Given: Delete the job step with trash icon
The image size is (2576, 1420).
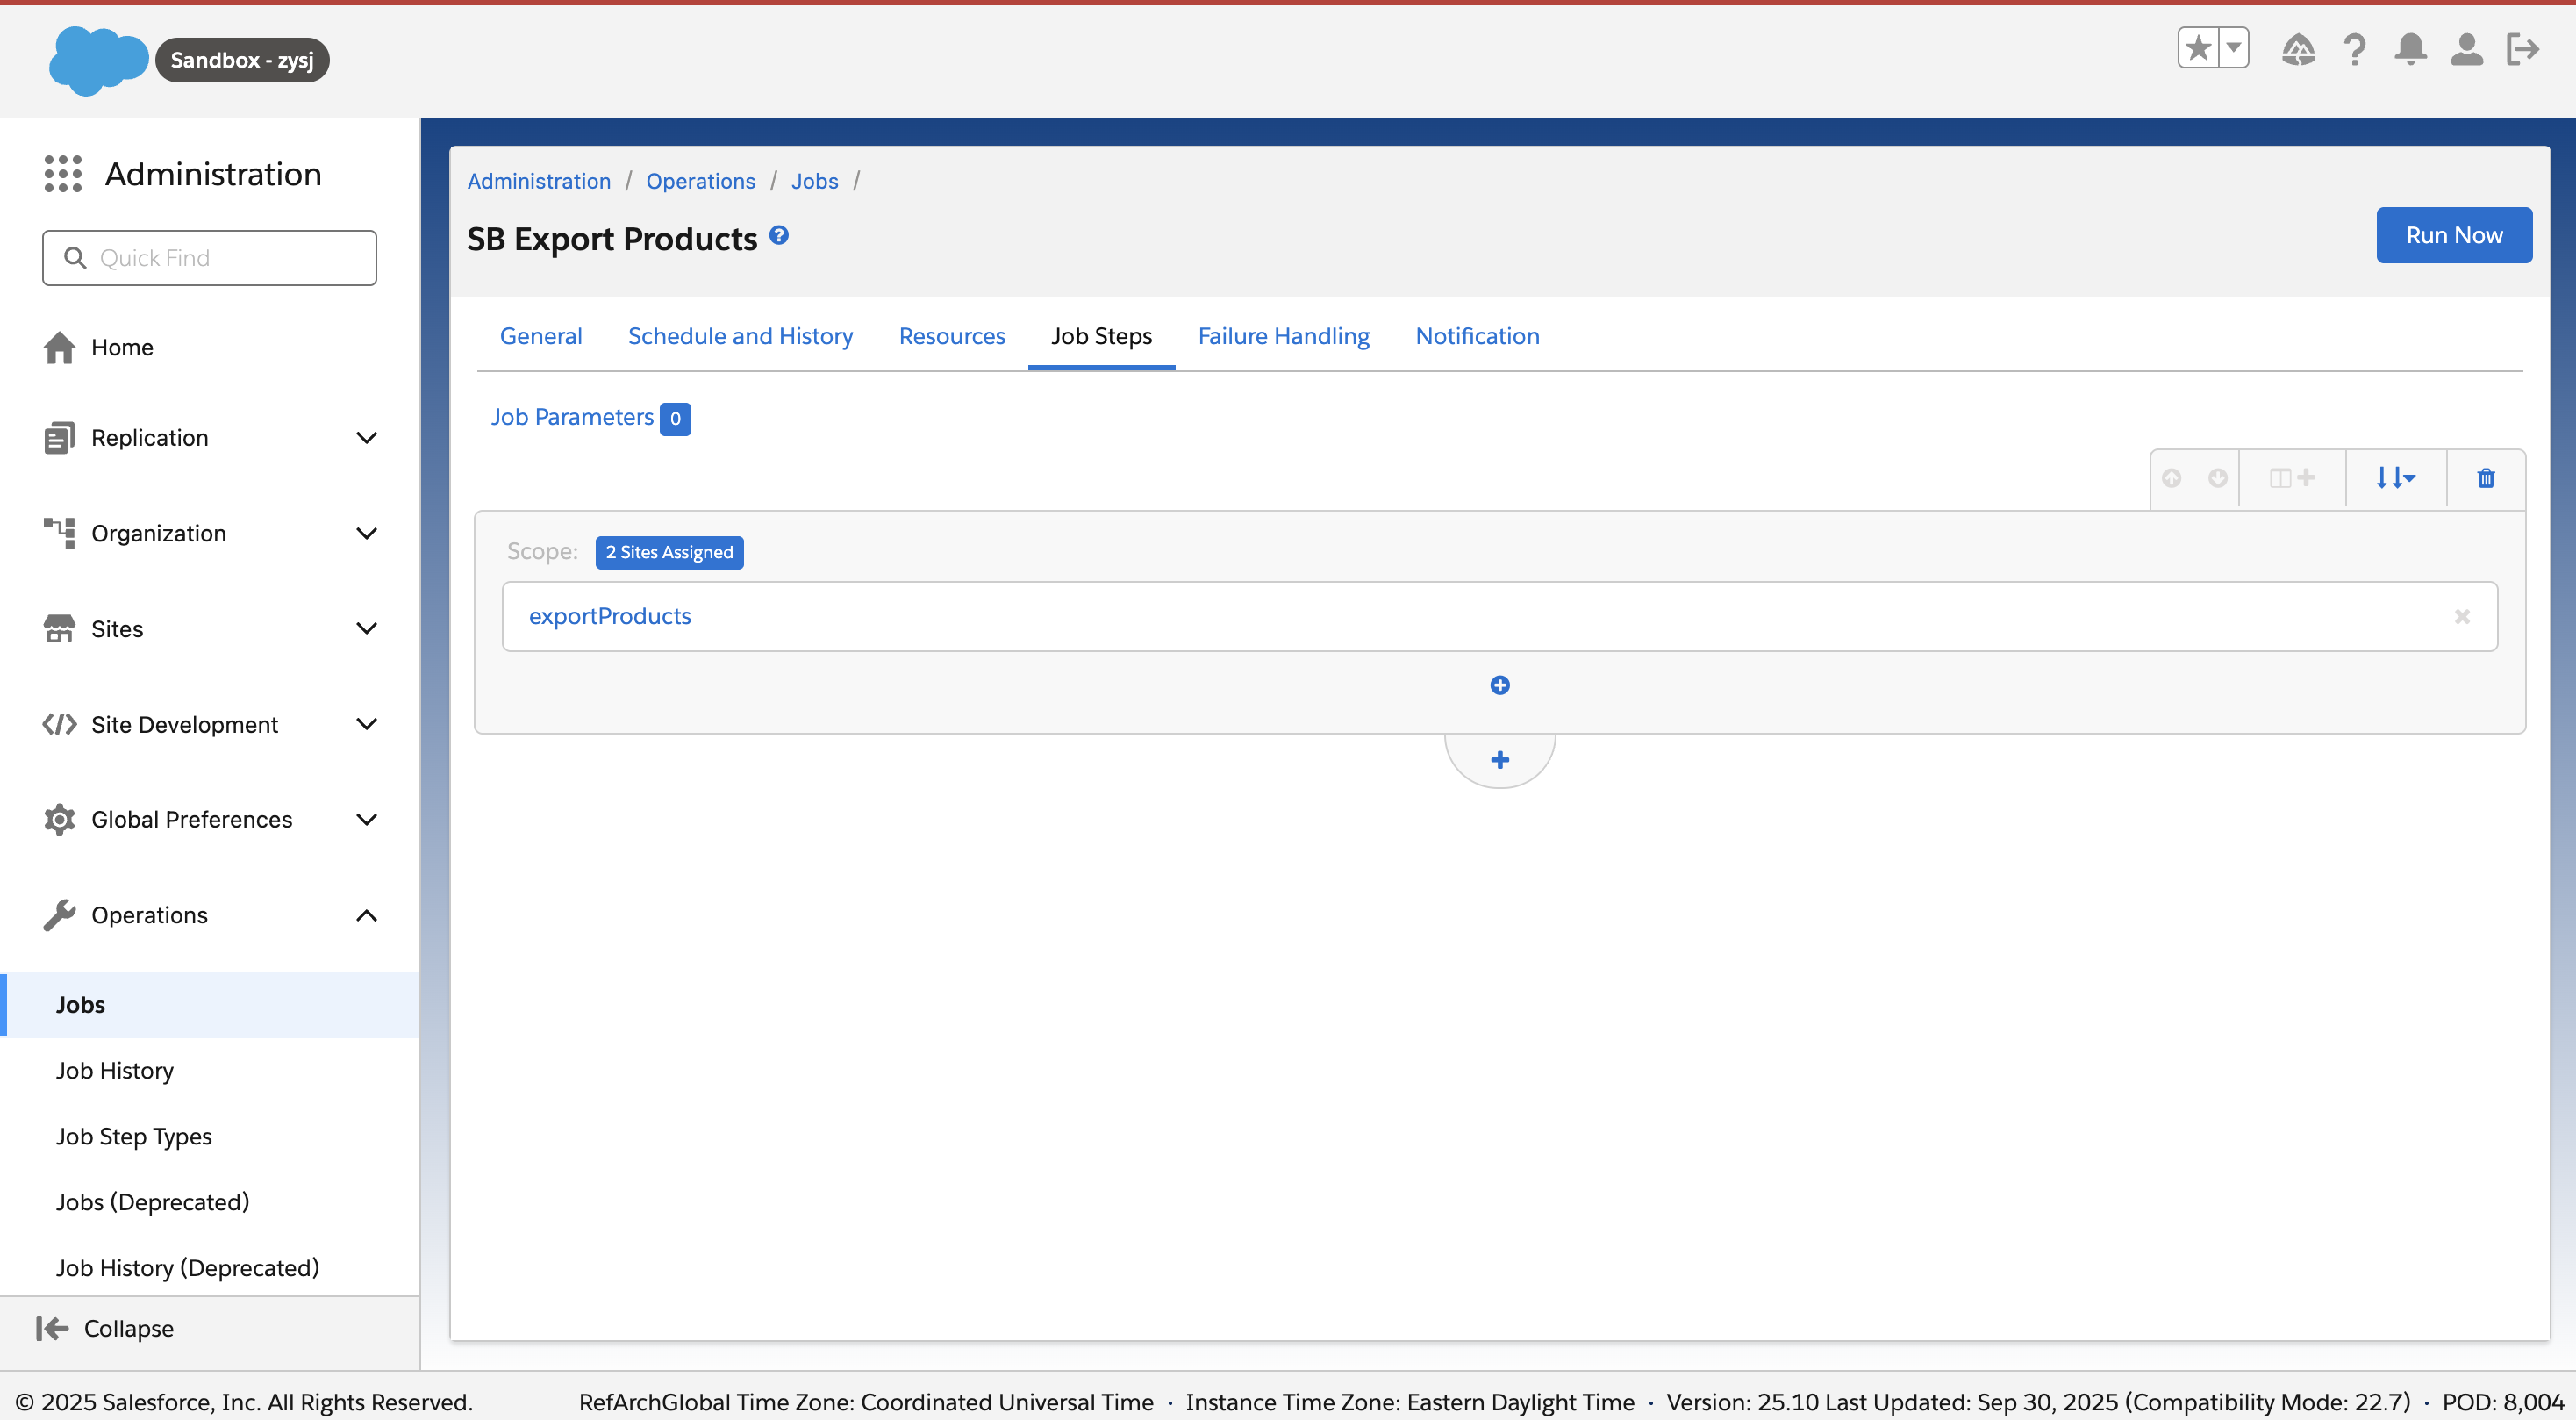Looking at the screenshot, I should (2486, 478).
